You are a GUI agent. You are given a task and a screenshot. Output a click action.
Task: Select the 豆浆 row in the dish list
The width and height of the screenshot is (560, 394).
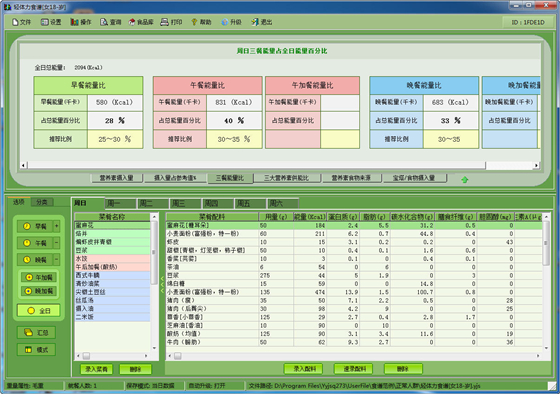click(112, 250)
